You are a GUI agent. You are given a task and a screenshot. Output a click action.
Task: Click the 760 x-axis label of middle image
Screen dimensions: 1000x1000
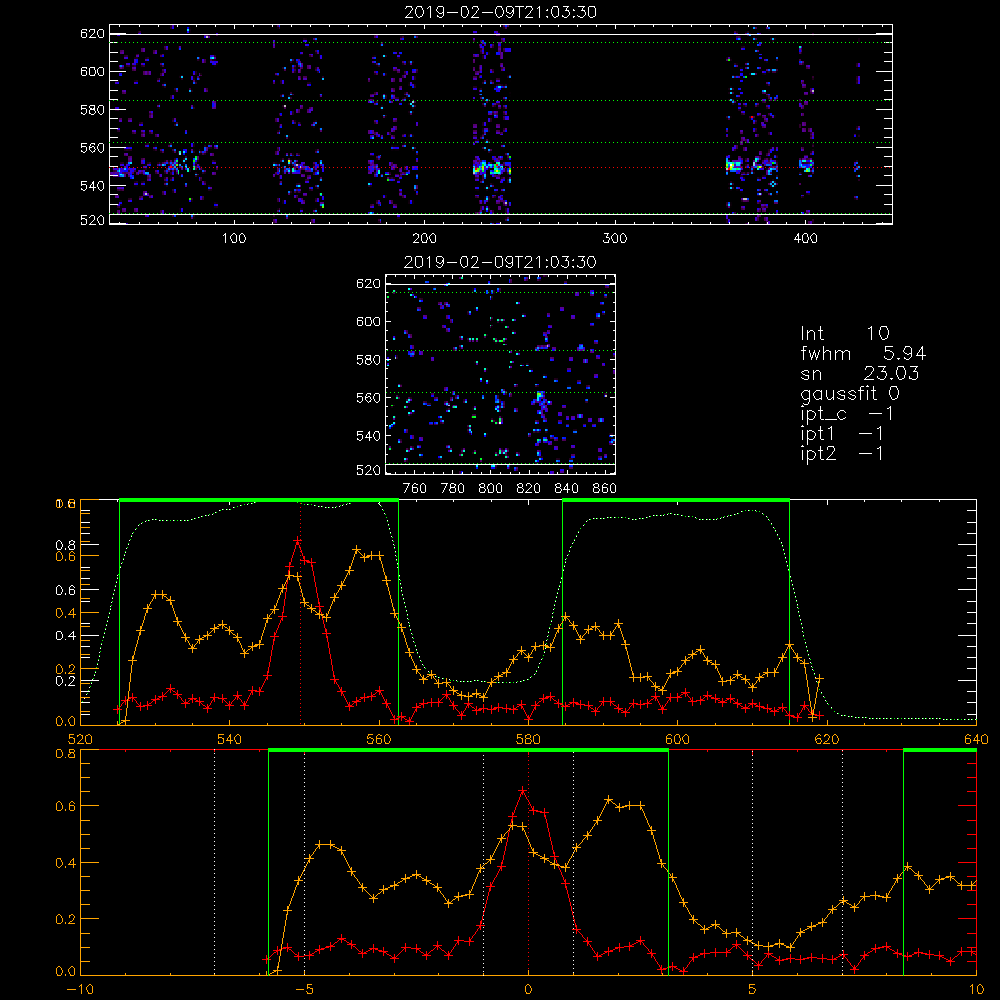[x=415, y=489]
